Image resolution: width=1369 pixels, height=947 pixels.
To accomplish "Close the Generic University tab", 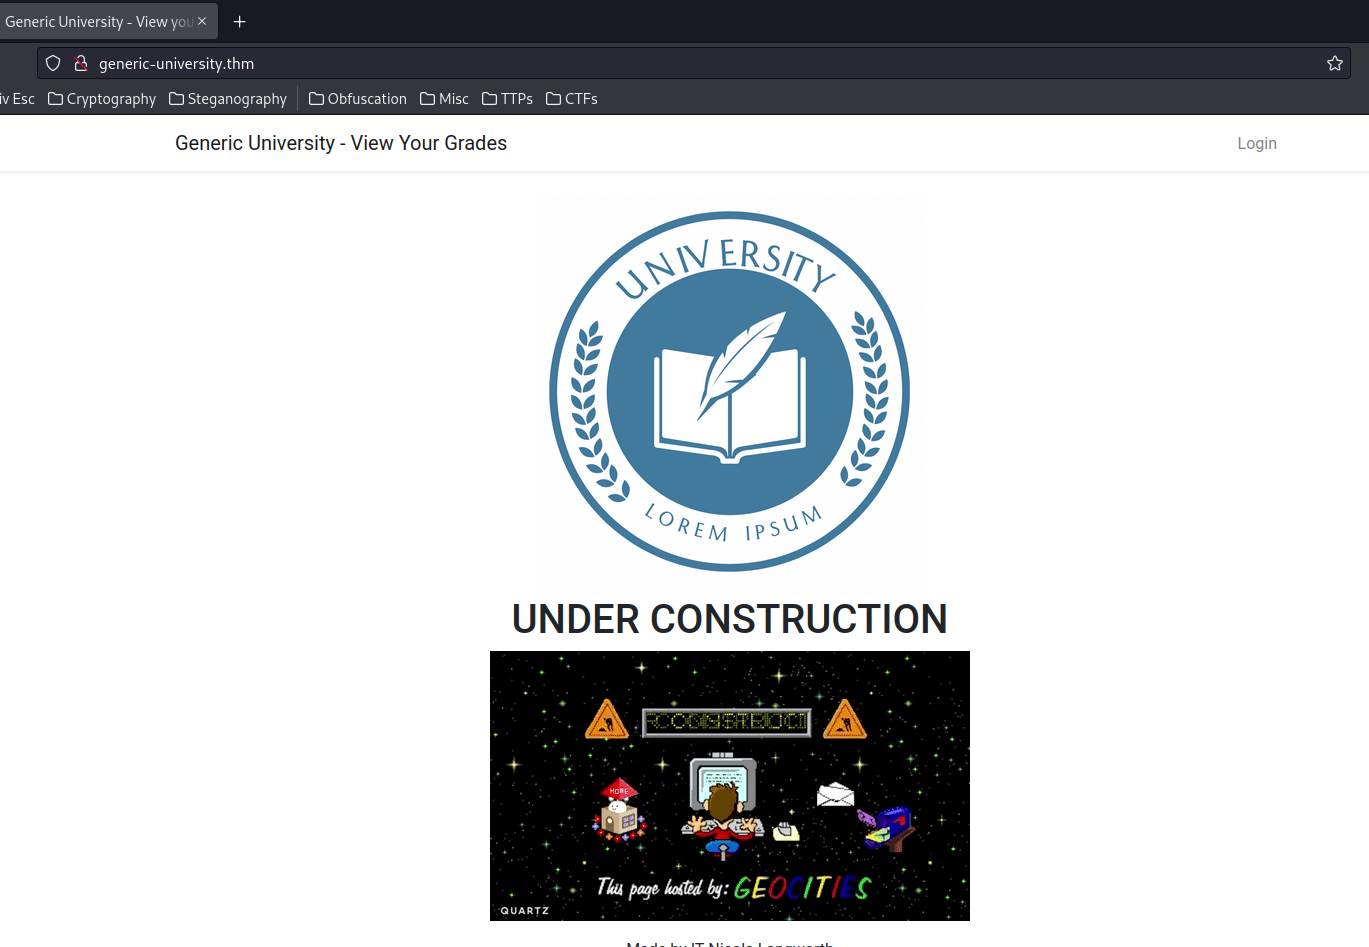I will click(x=201, y=21).
